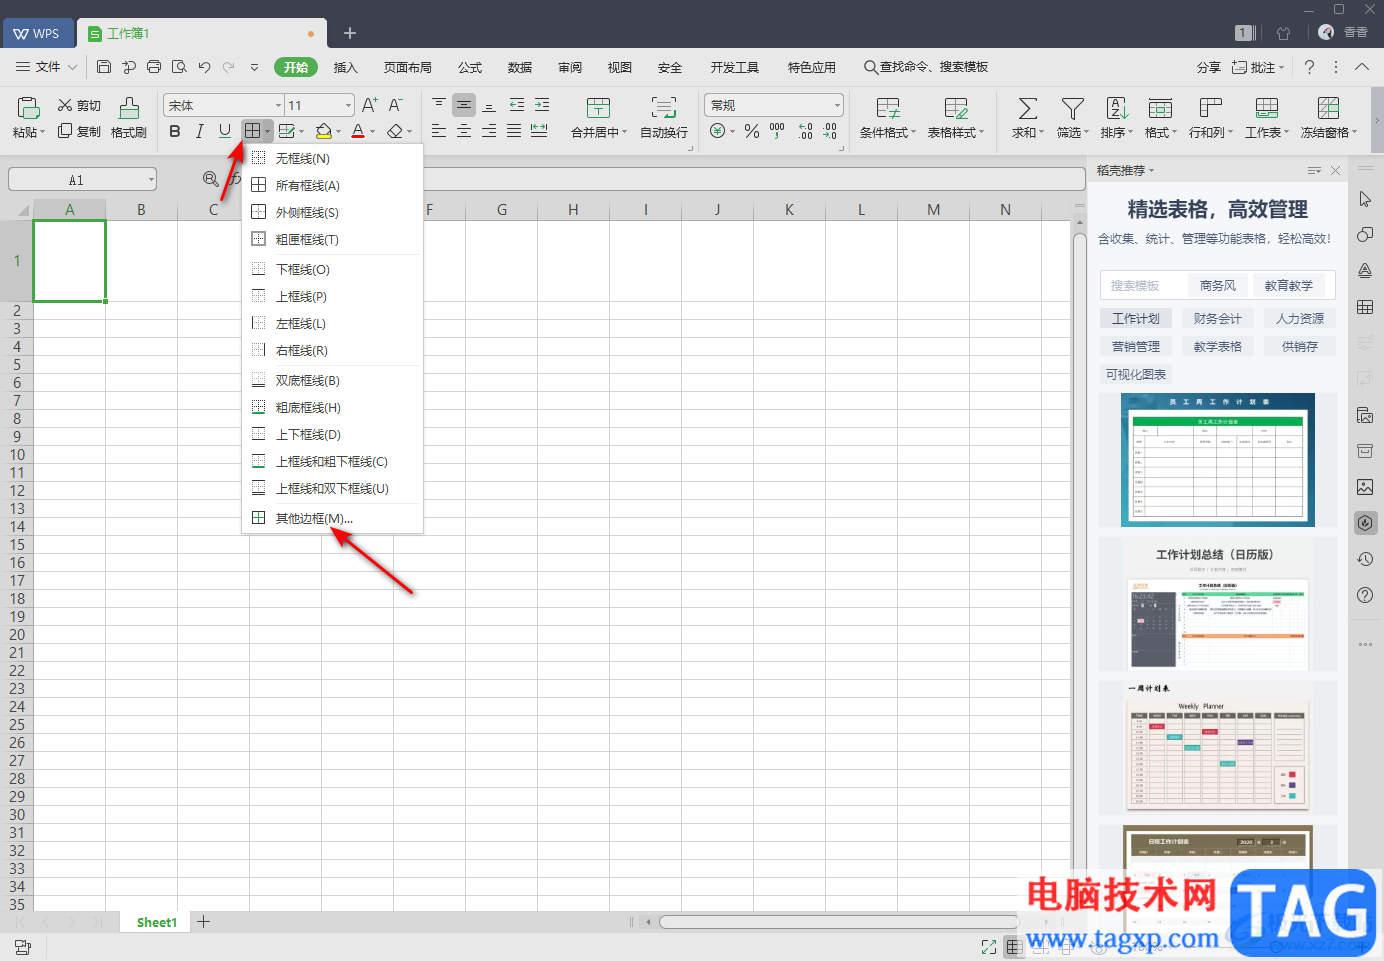This screenshot has width=1384, height=961.
Task: Open the 插入 ribbon tab
Action: tap(345, 67)
